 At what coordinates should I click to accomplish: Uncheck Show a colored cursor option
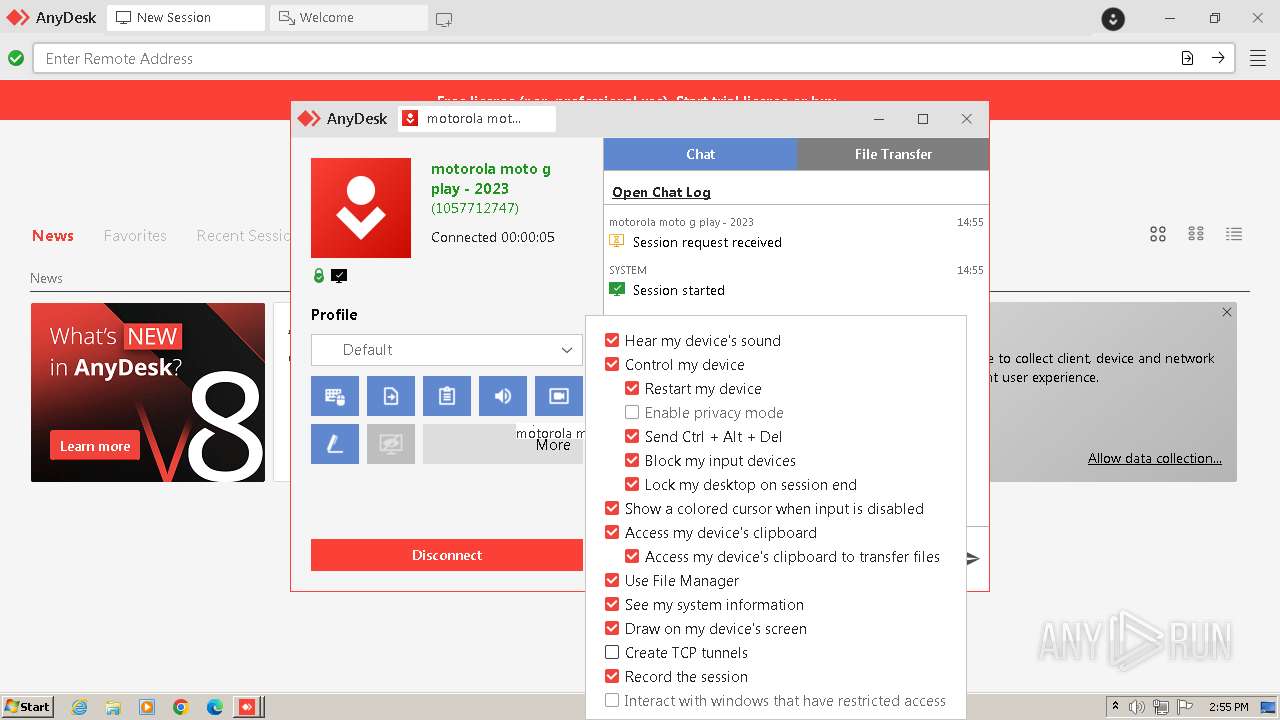pyautogui.click(x=612, y=508)
